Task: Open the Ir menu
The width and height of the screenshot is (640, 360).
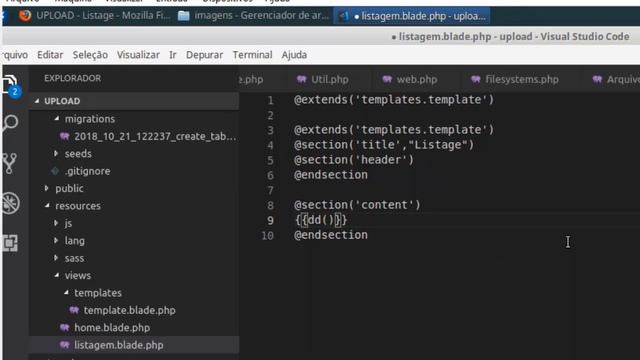Action: click(173, 55)
